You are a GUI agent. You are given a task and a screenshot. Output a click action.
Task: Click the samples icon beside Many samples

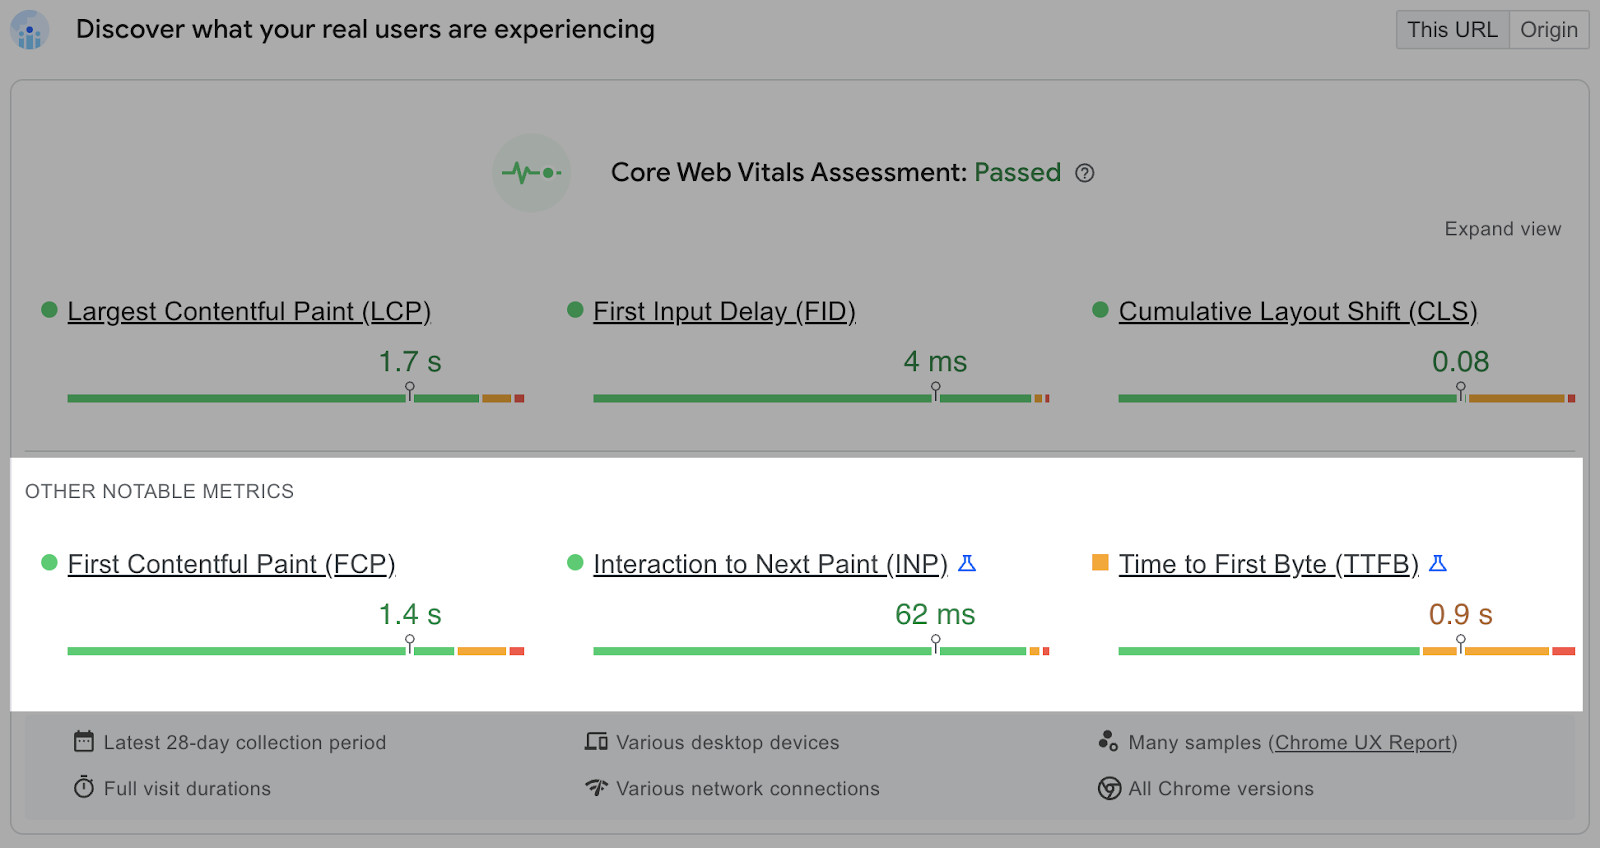pos(1107,741)
